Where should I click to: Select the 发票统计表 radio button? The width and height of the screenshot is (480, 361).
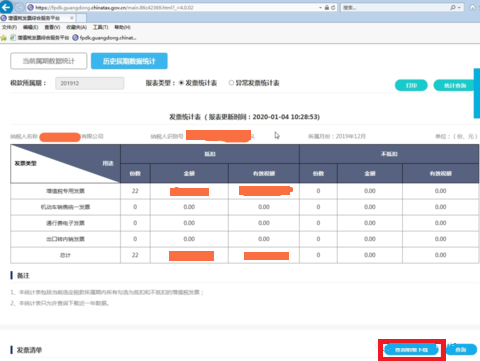tap(181, 83)
